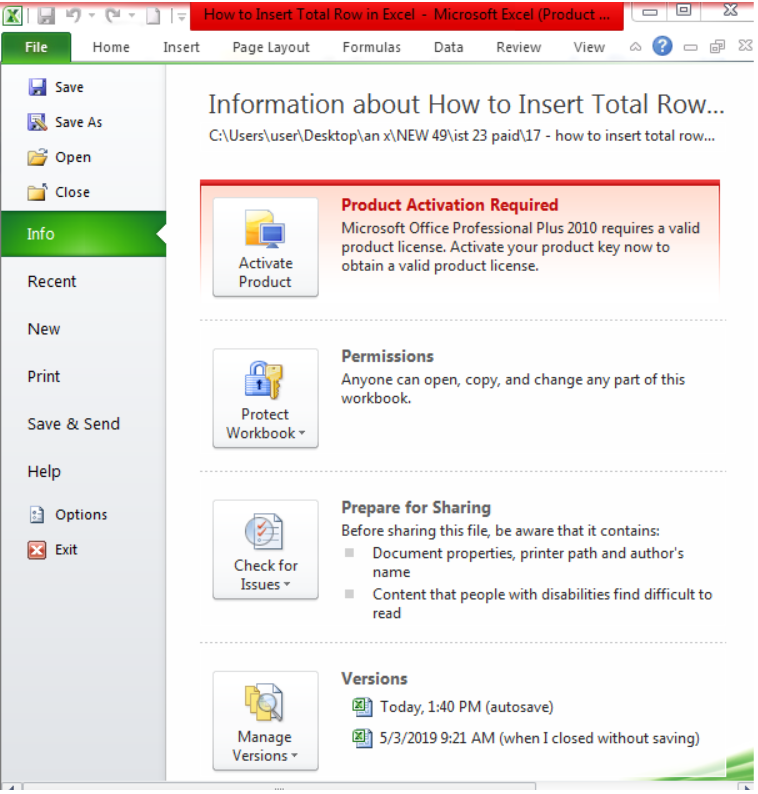Click Save As in Backstage menu
The image size is (758, 794).
click(65, 122)
